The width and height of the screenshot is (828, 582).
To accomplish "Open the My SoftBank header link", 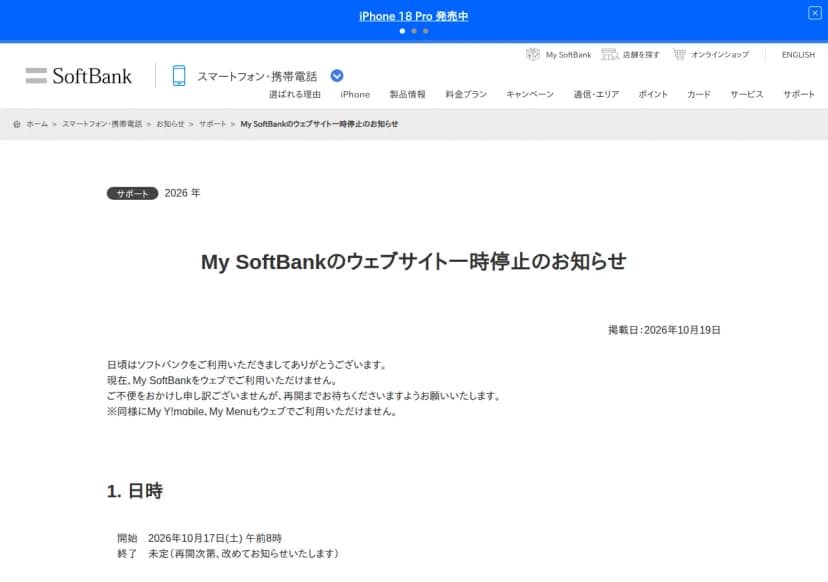I will tap(568, 54).
